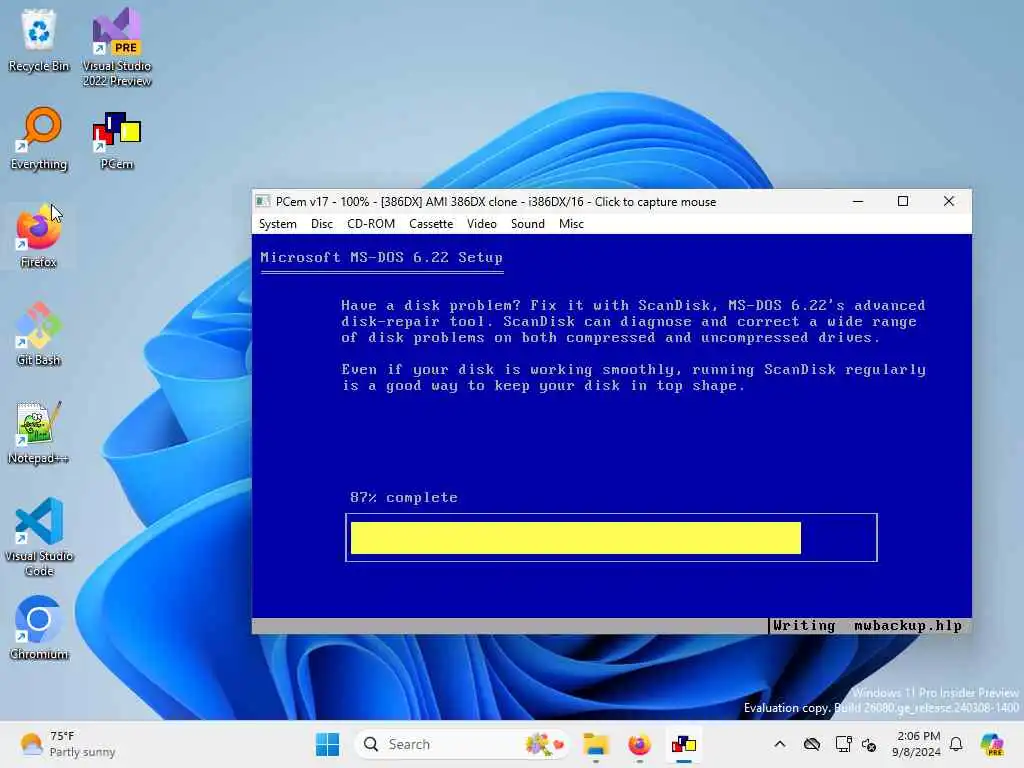Show hidden system tray icons
Viewport: 1024px width, 768px height.
click(x=780, y=744)
